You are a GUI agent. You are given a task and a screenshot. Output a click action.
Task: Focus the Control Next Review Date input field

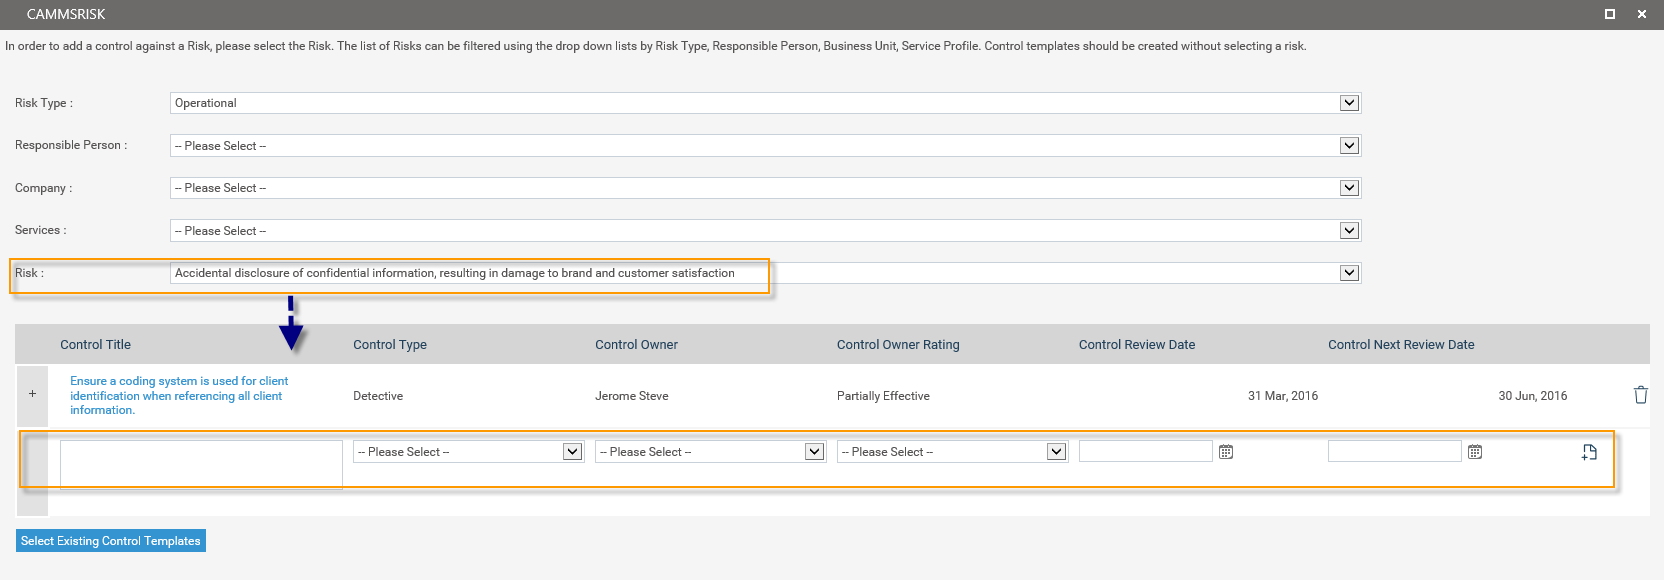click(x=1394, y=452)
